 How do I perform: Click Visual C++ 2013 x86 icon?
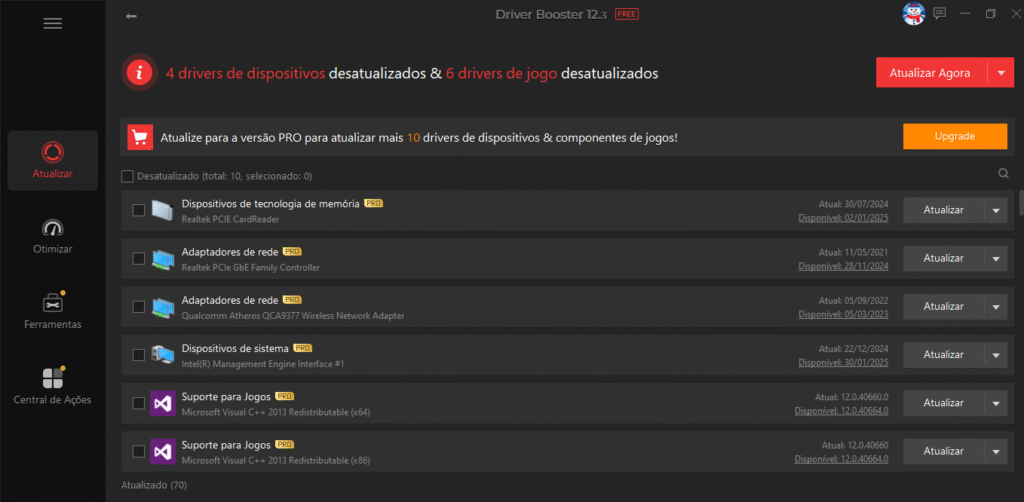(162, 451)
